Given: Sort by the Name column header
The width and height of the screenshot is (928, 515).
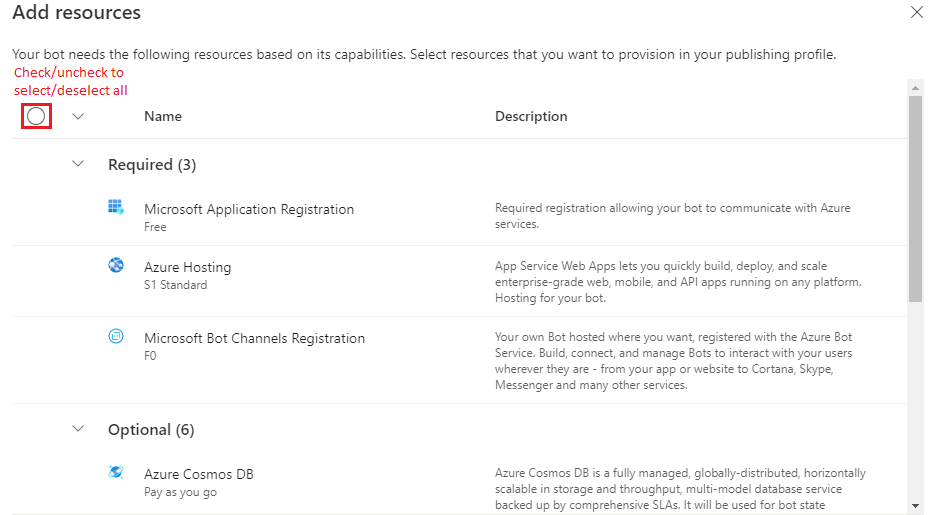Looking at the screenshot, I should click(x=163, y=116).
